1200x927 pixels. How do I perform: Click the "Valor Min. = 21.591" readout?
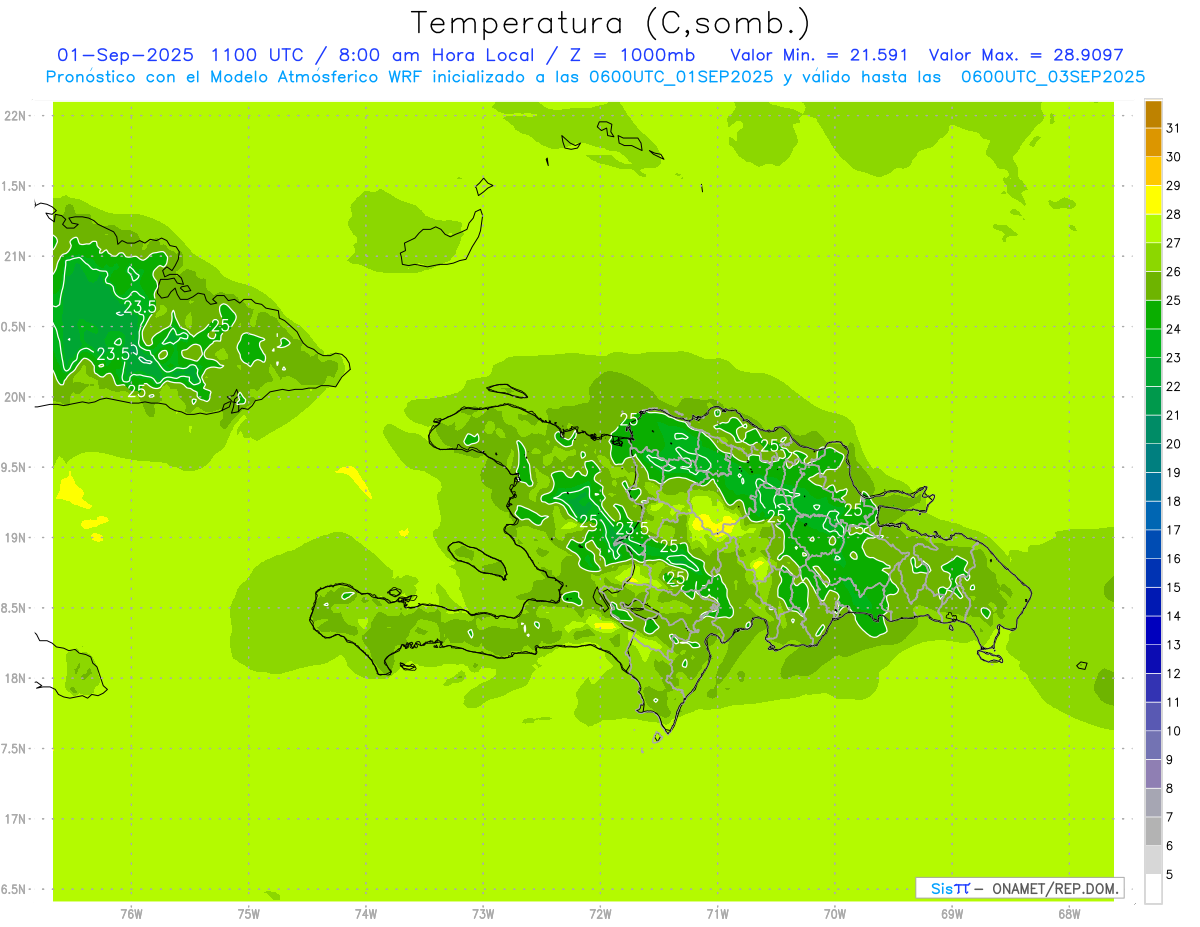[819, 55]
